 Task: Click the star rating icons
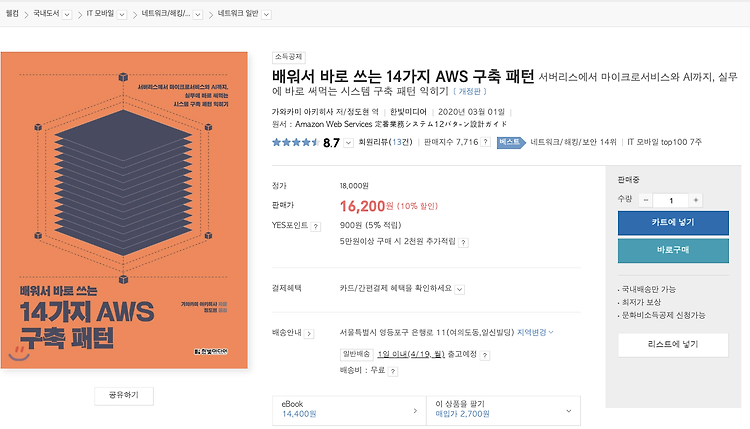(x=296, y=143)
